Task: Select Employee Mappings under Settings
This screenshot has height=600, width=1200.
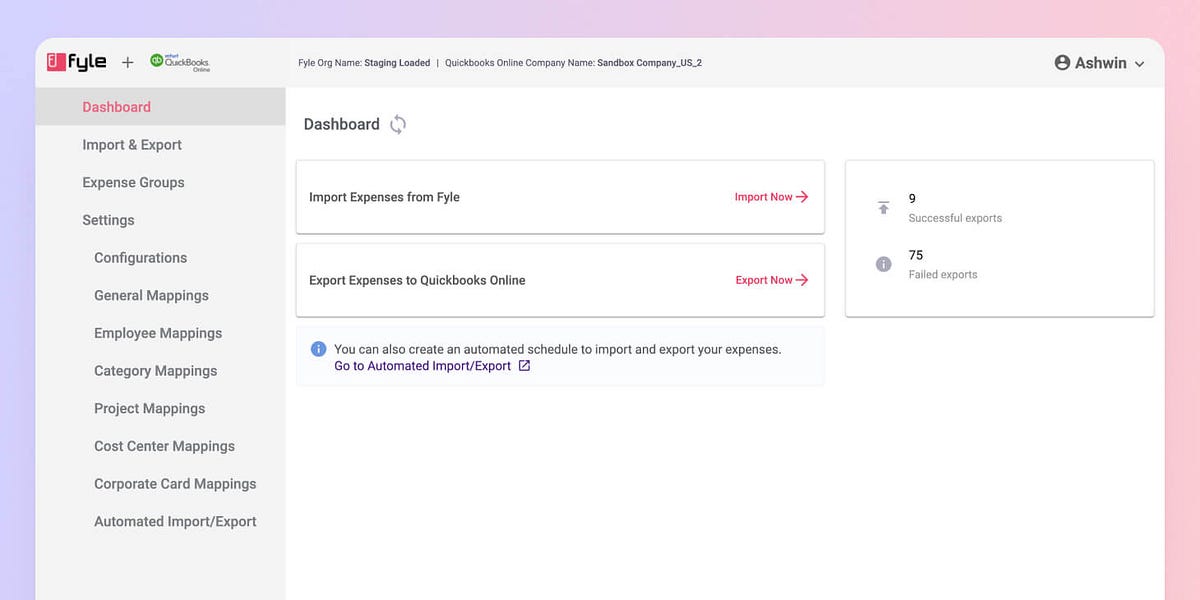Action: (x=157, y=333)
